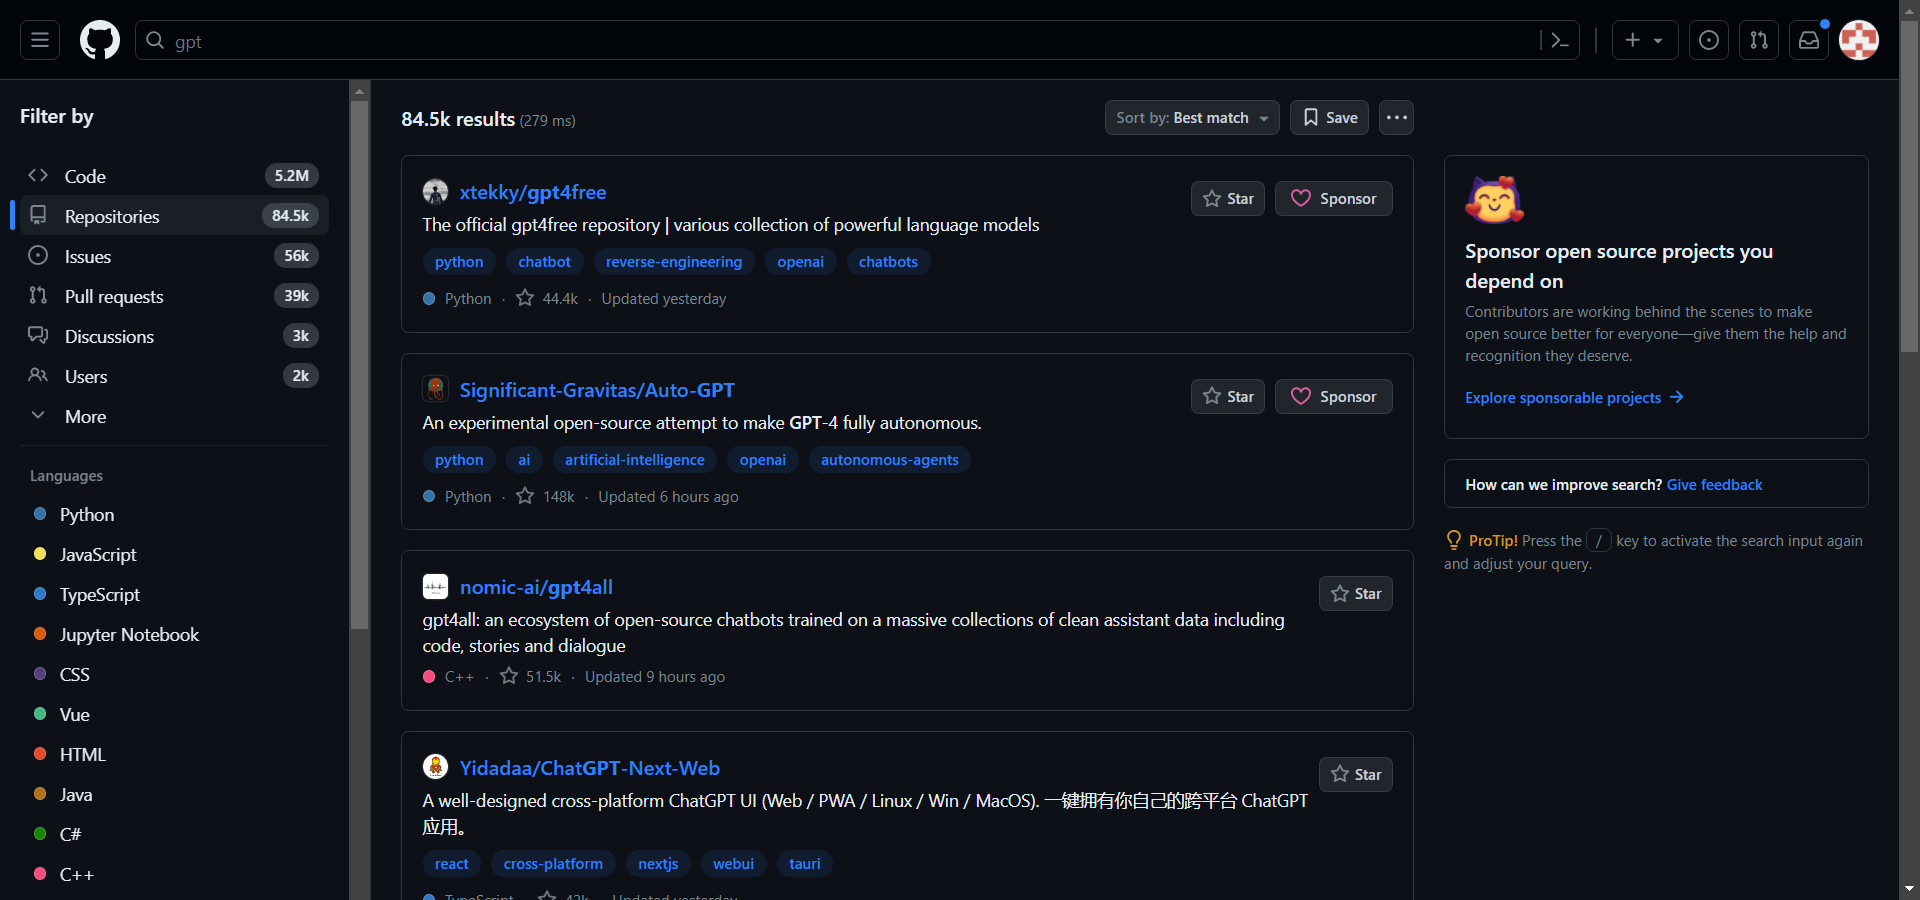Click the GitHub logo homepage icon
Viewport: 1920px width, 900px height.
click(100, 40)
